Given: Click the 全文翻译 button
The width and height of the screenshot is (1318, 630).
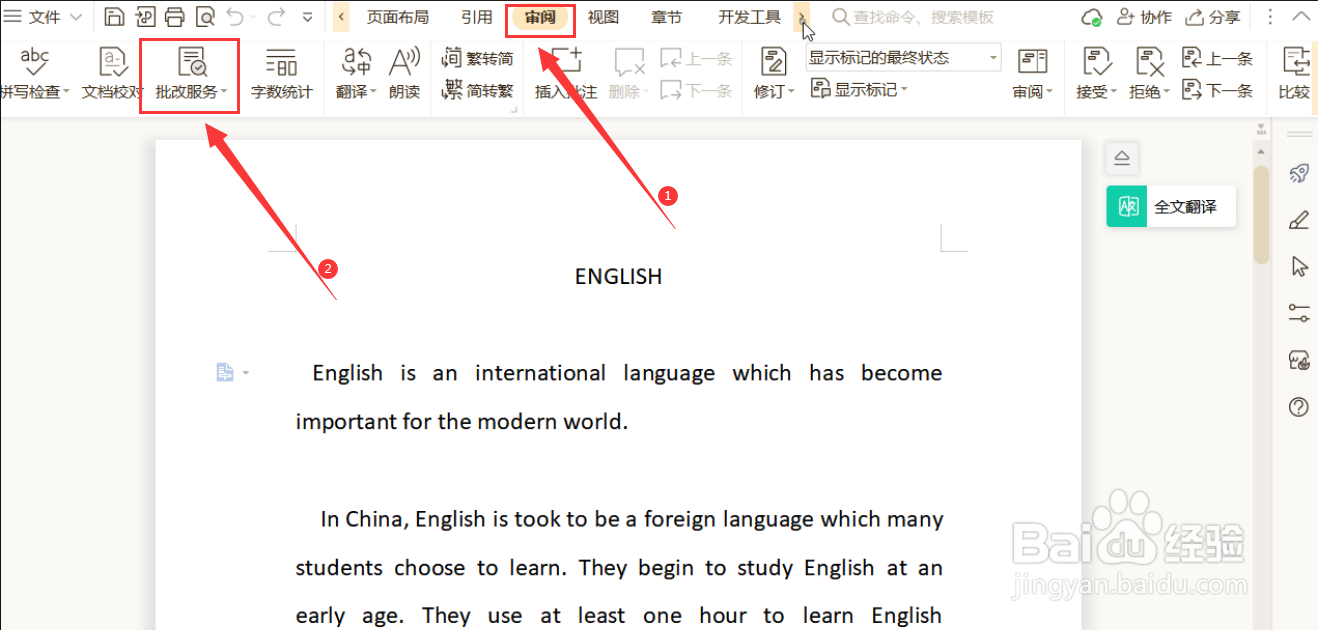Looking at the screenshot, I should point(1171,207).
